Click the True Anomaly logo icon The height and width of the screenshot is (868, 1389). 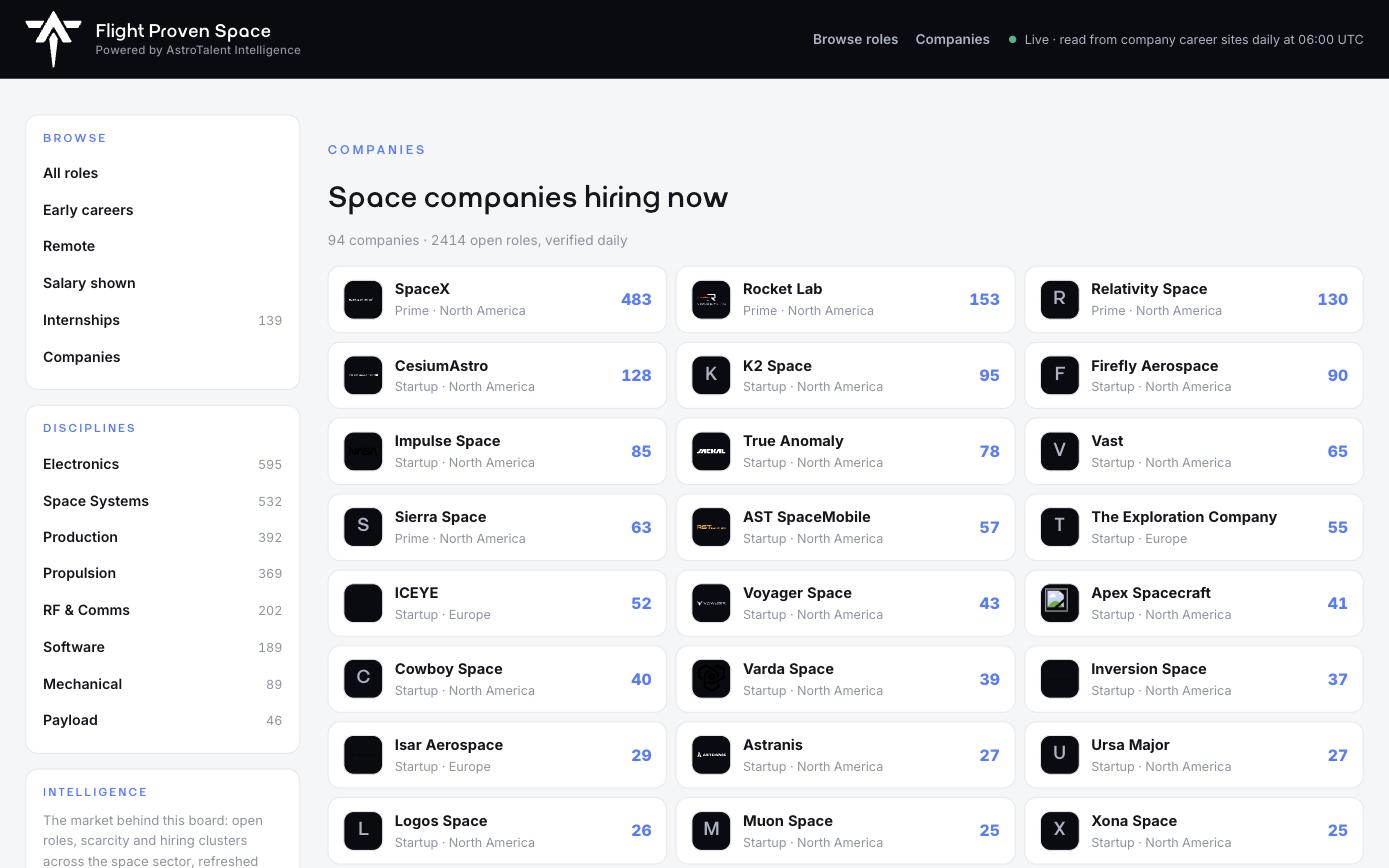711,451
